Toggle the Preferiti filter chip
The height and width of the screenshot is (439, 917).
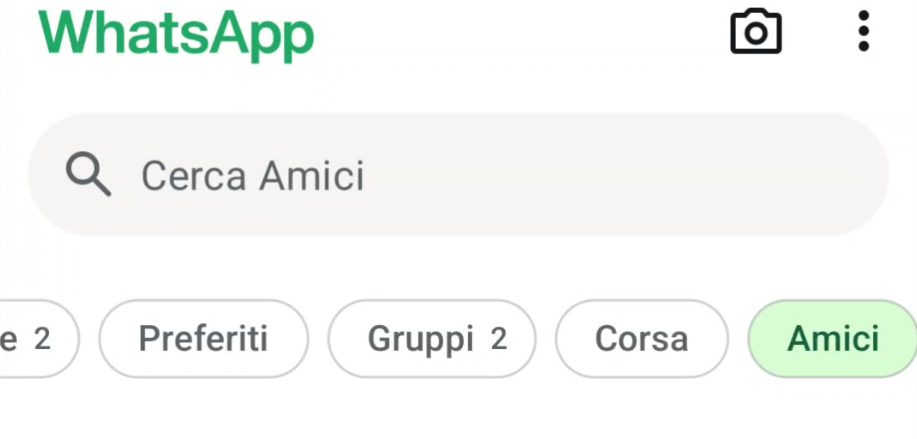tap(203, 339)
